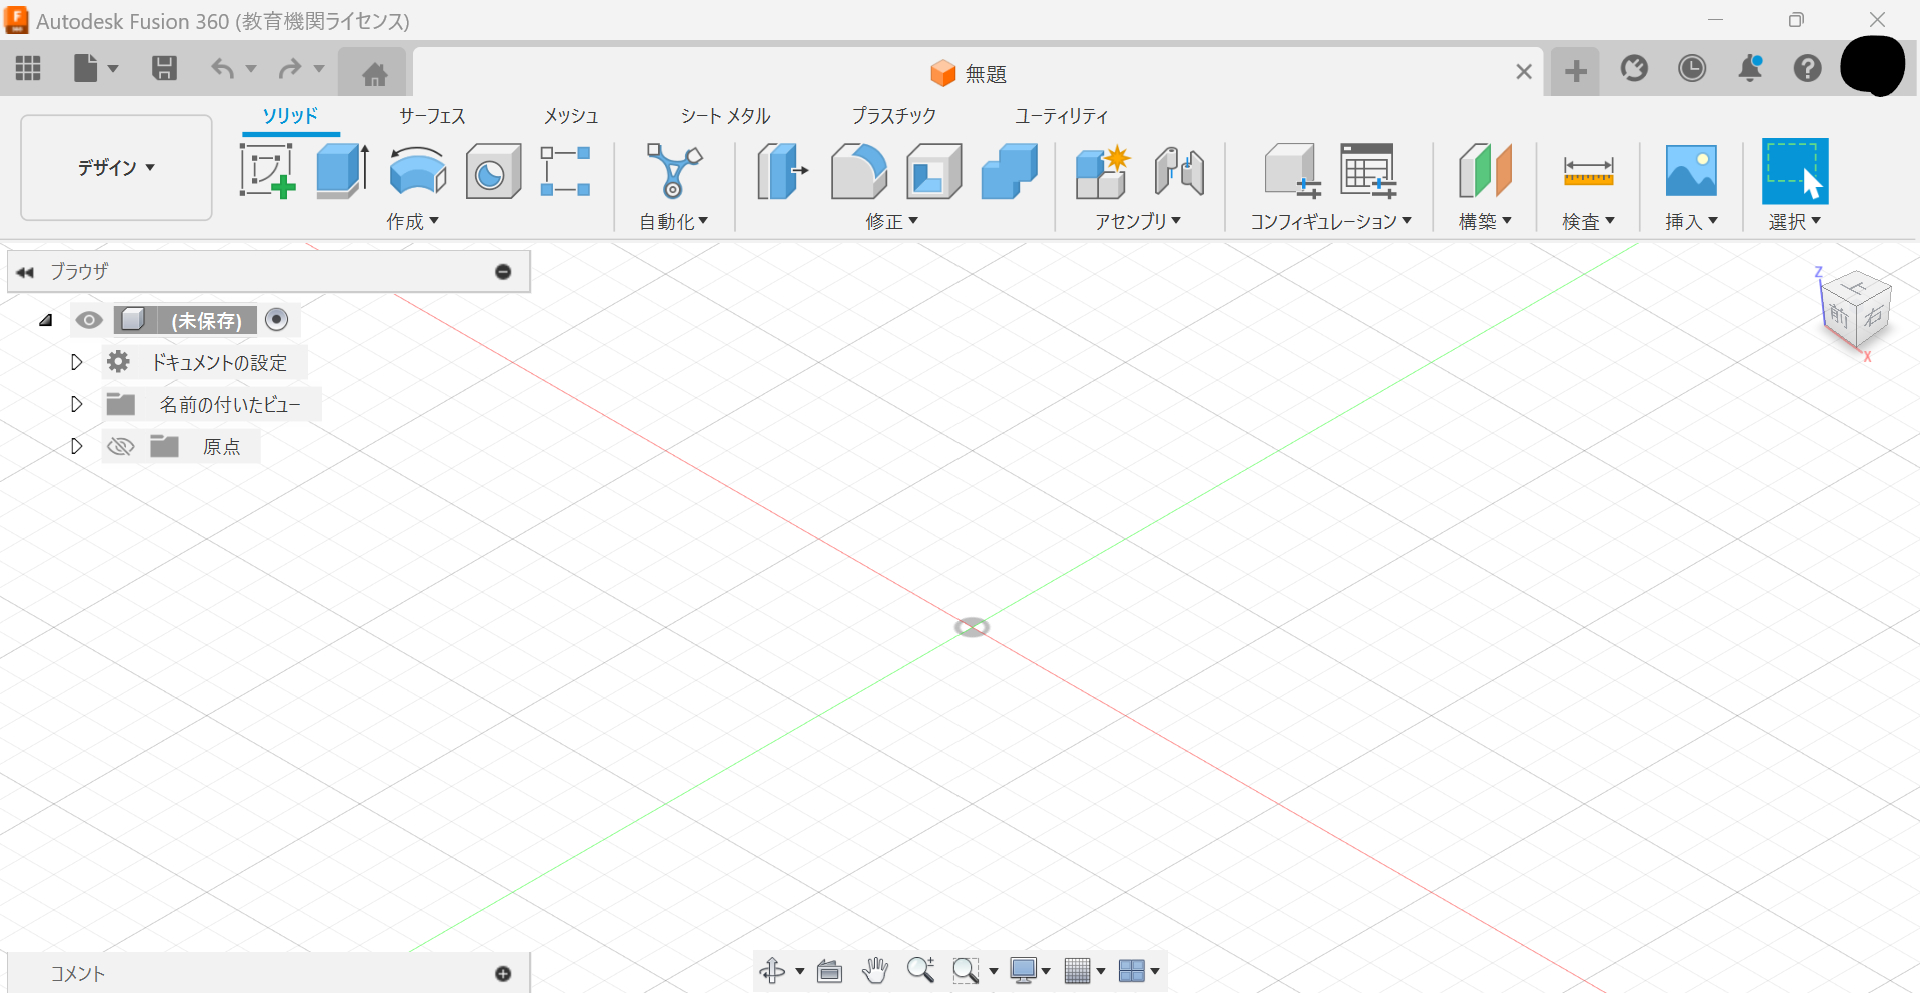Select the Hole tool
This screenshot has height=993, width=1920.
493,171
